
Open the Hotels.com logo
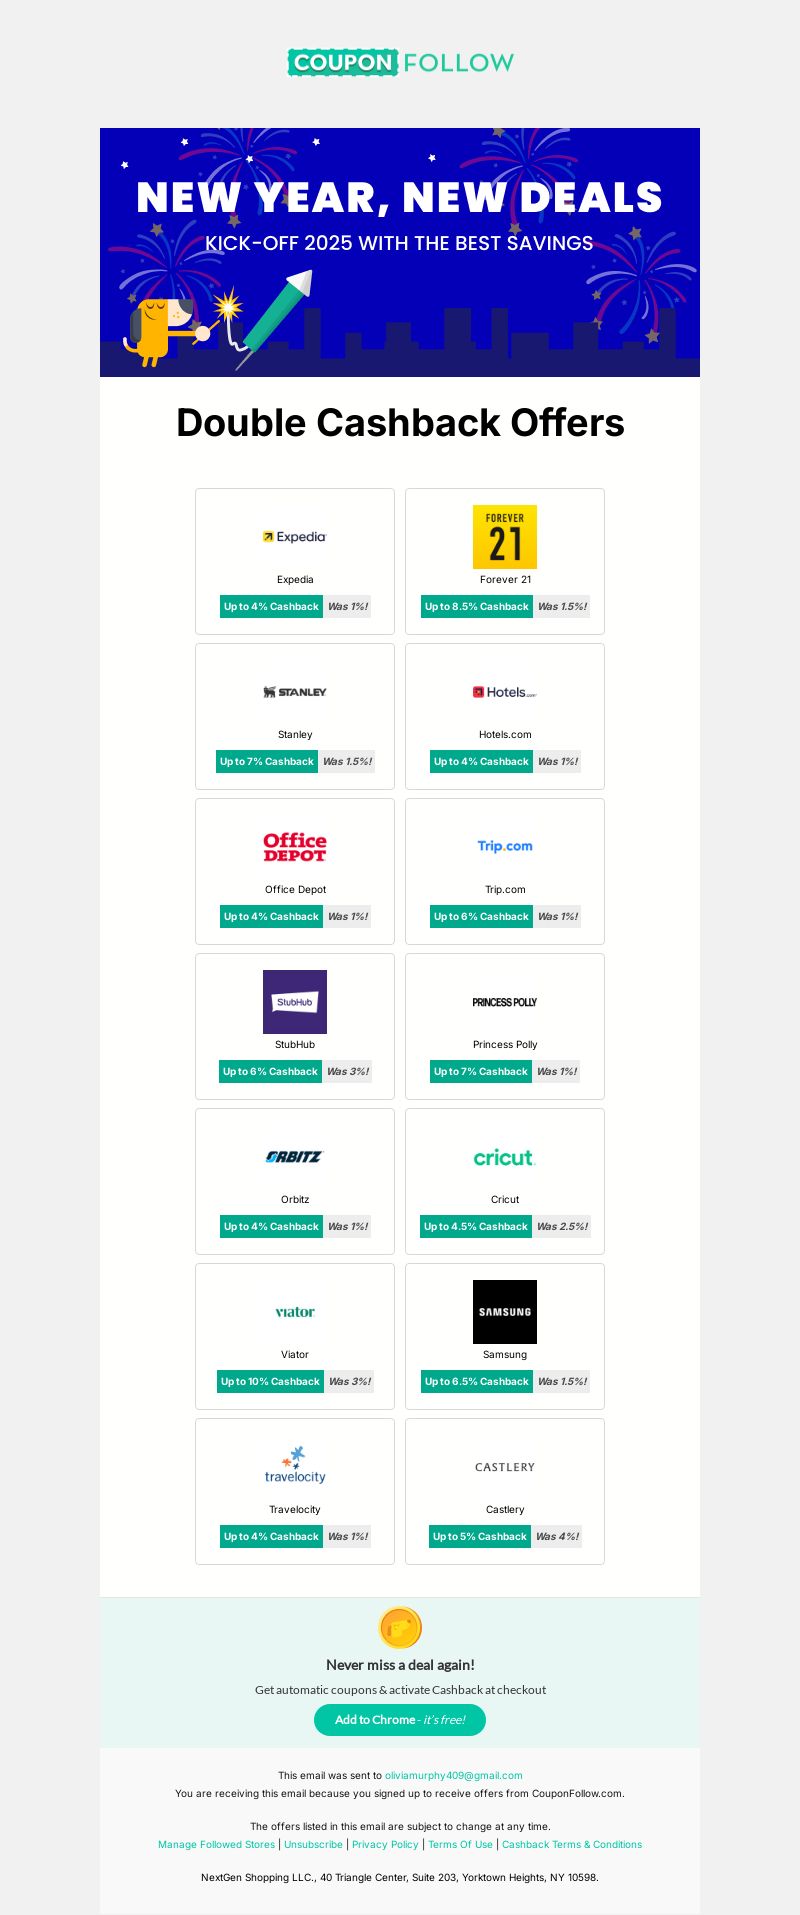tap(505, 692)
